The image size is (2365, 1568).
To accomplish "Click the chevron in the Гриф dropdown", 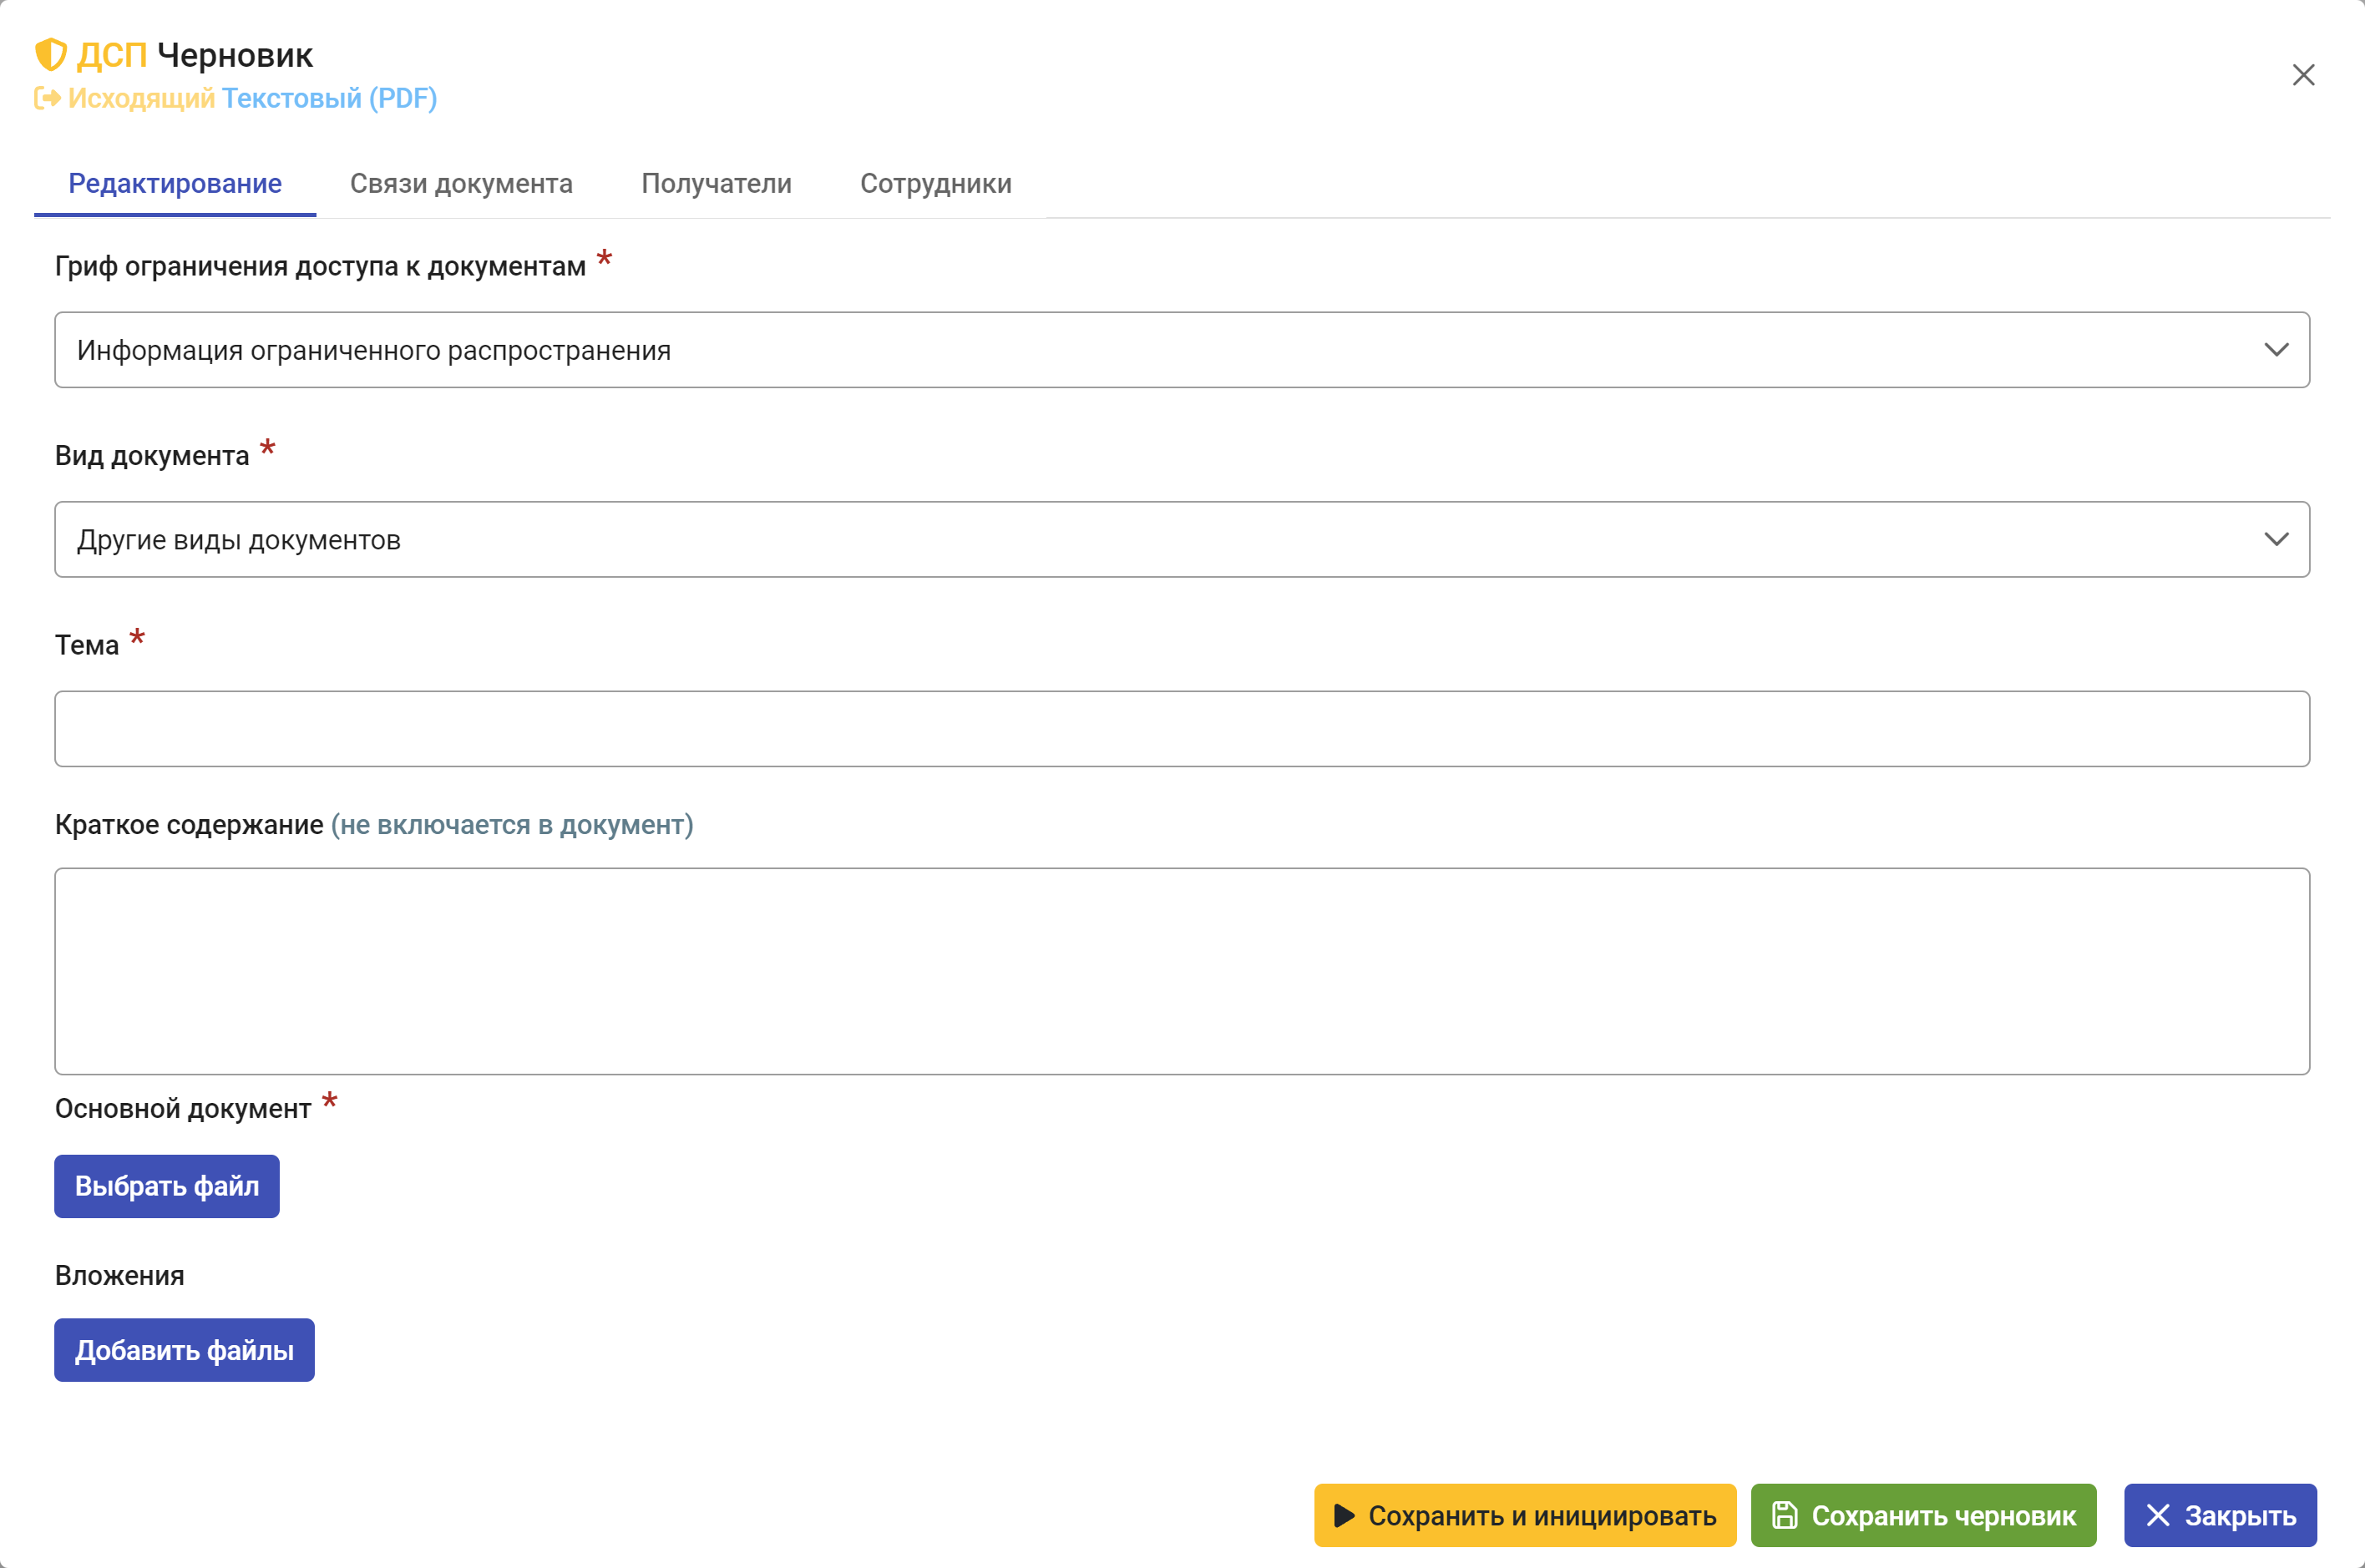I will 2276,350.
